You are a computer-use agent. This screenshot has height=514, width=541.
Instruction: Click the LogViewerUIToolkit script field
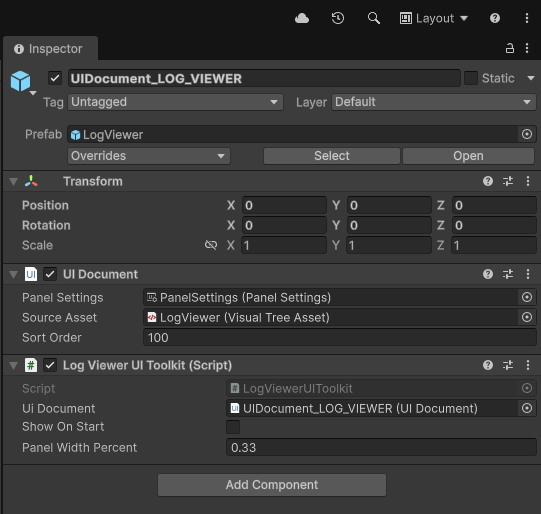[x=372, y=388]
